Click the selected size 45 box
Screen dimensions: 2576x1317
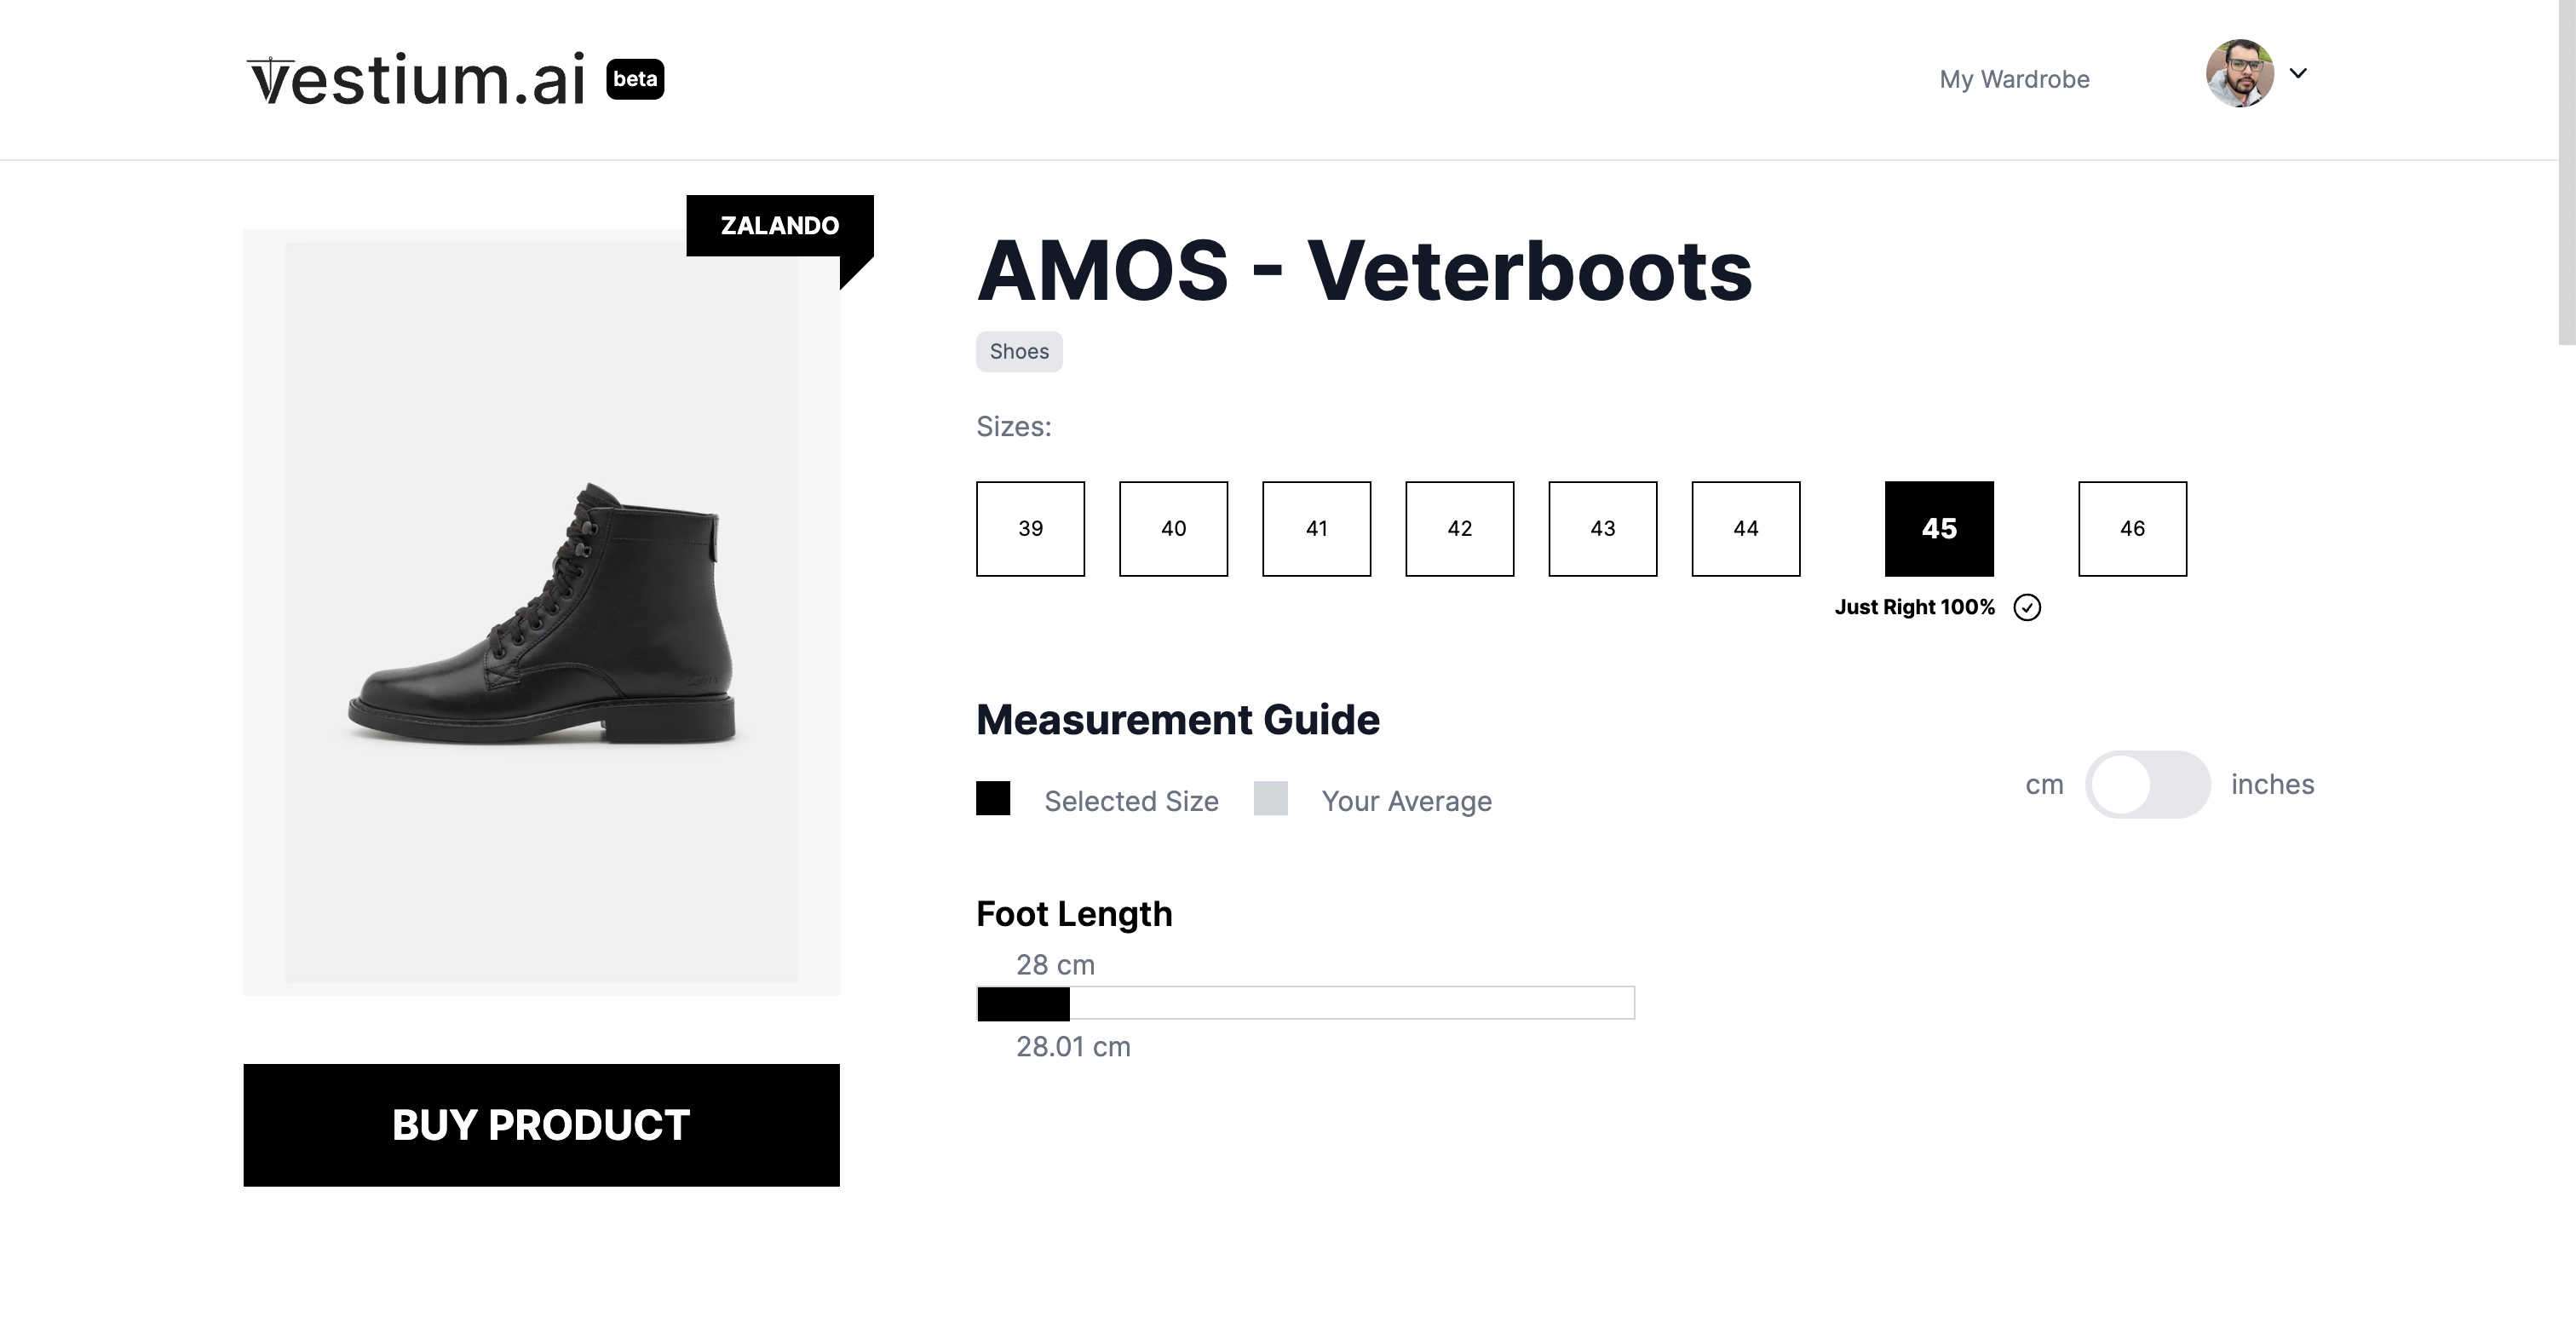click(x=1939, y=528)
